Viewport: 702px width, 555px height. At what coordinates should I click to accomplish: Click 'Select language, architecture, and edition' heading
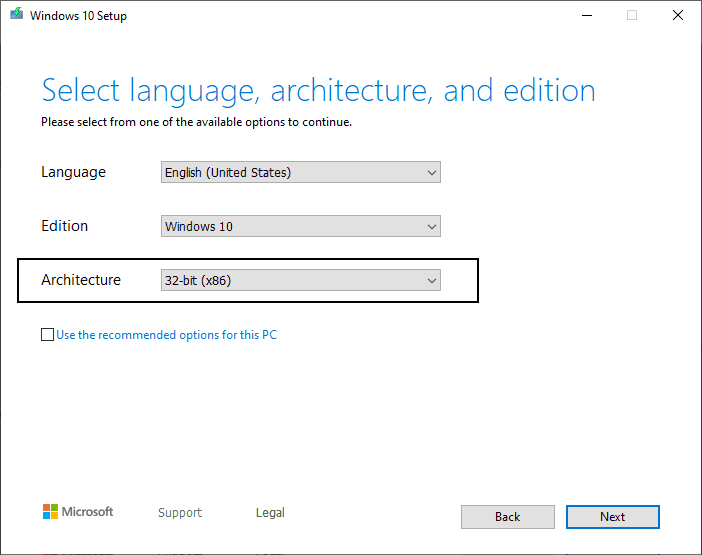point(318,91)
